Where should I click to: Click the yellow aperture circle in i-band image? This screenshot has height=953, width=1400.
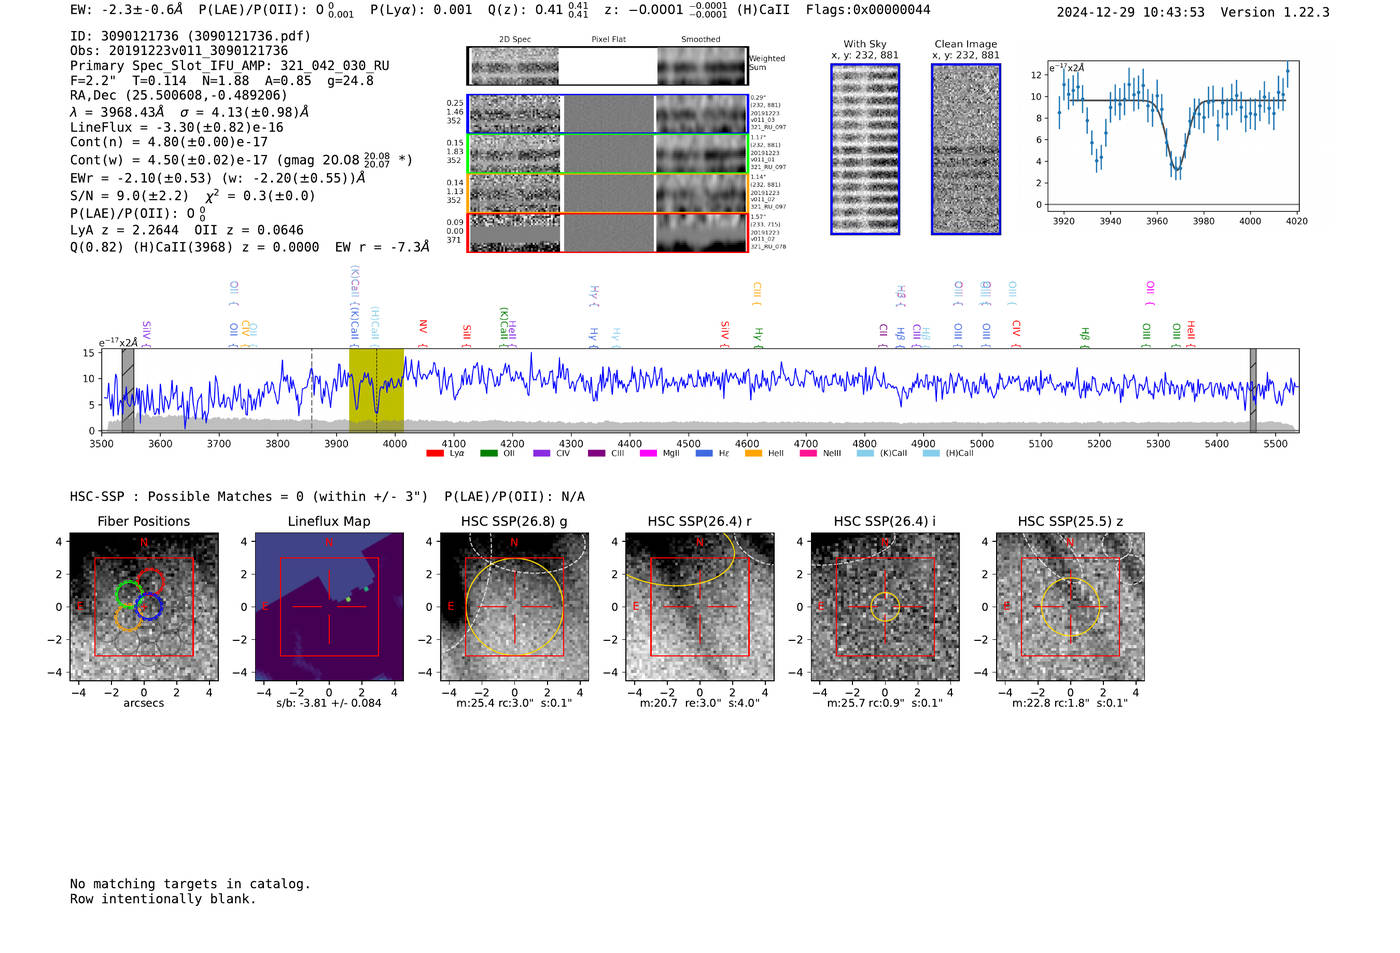pyautogui.click(x=885, y=606)
